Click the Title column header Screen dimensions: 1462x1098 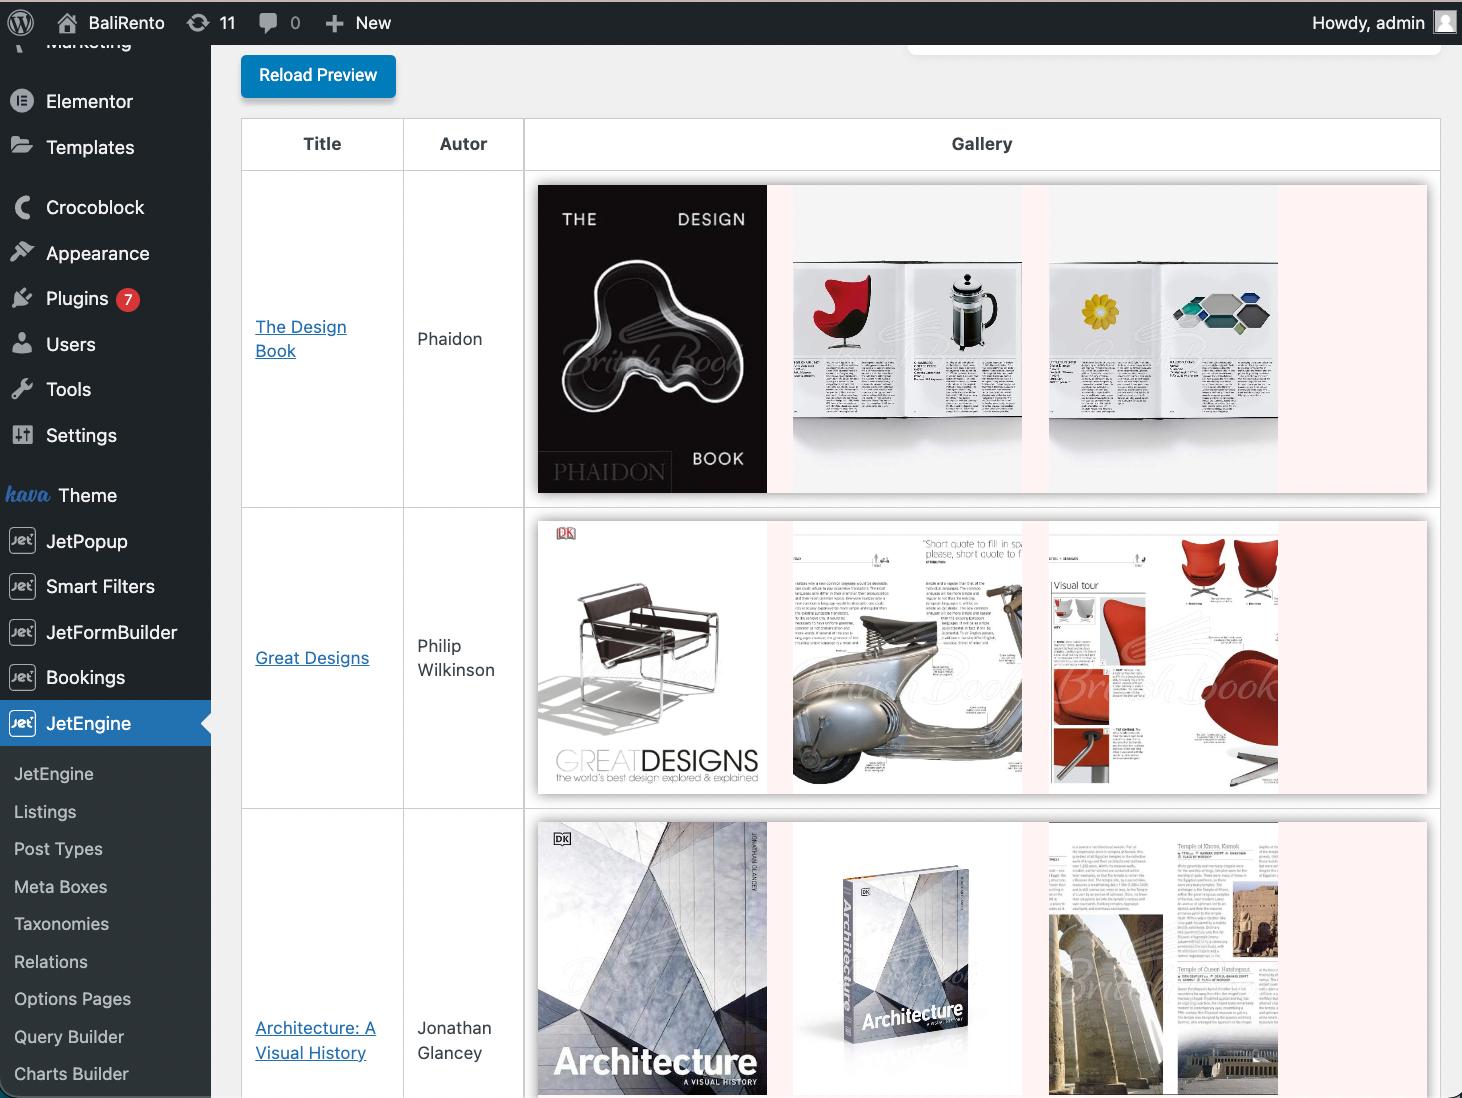322,144
